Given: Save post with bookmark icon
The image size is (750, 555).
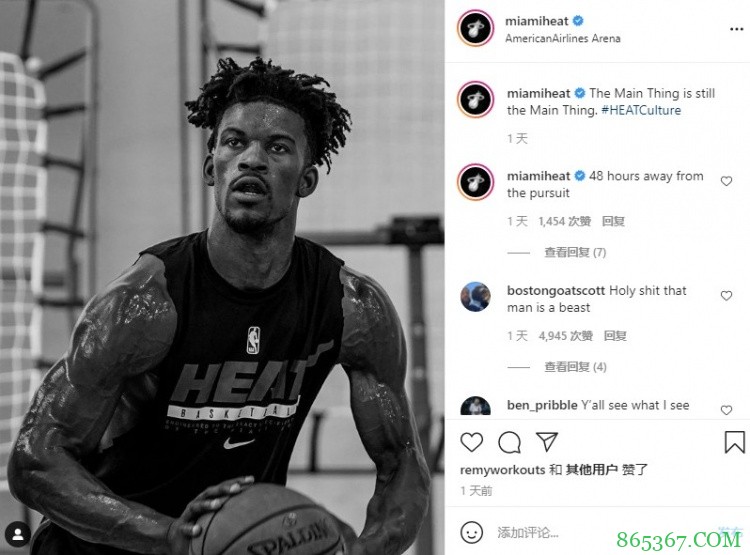Looking at the screenshot, I should [734, 442].
